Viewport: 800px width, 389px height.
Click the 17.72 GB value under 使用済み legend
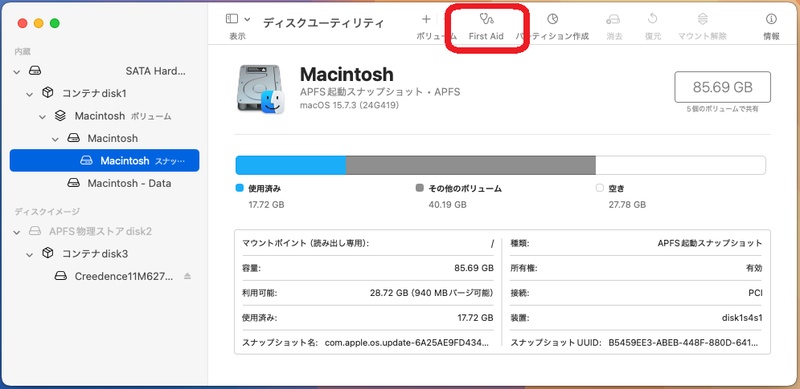point(266,205)
